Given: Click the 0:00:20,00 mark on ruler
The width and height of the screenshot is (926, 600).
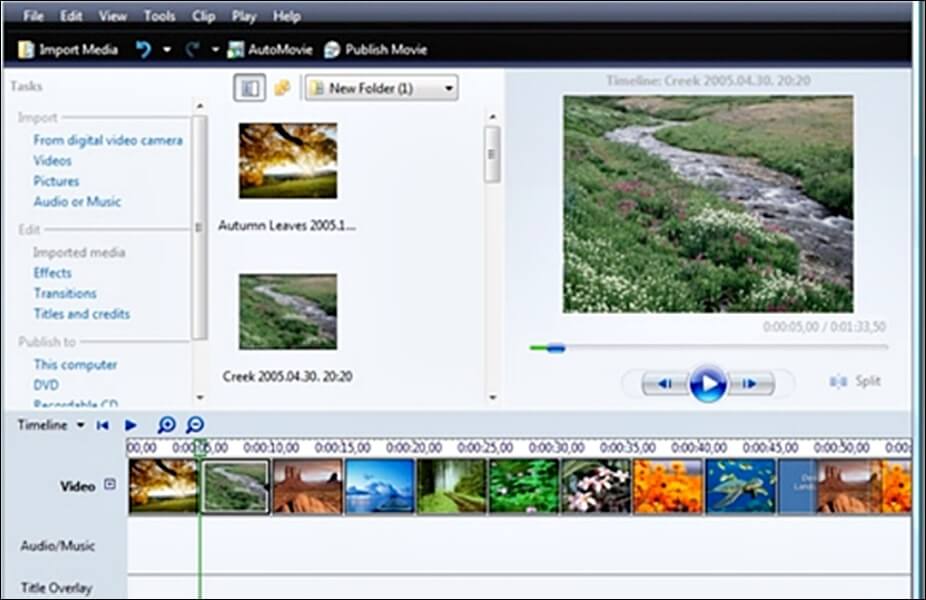Looking at the screenshot, I should [x=413, y=448].
